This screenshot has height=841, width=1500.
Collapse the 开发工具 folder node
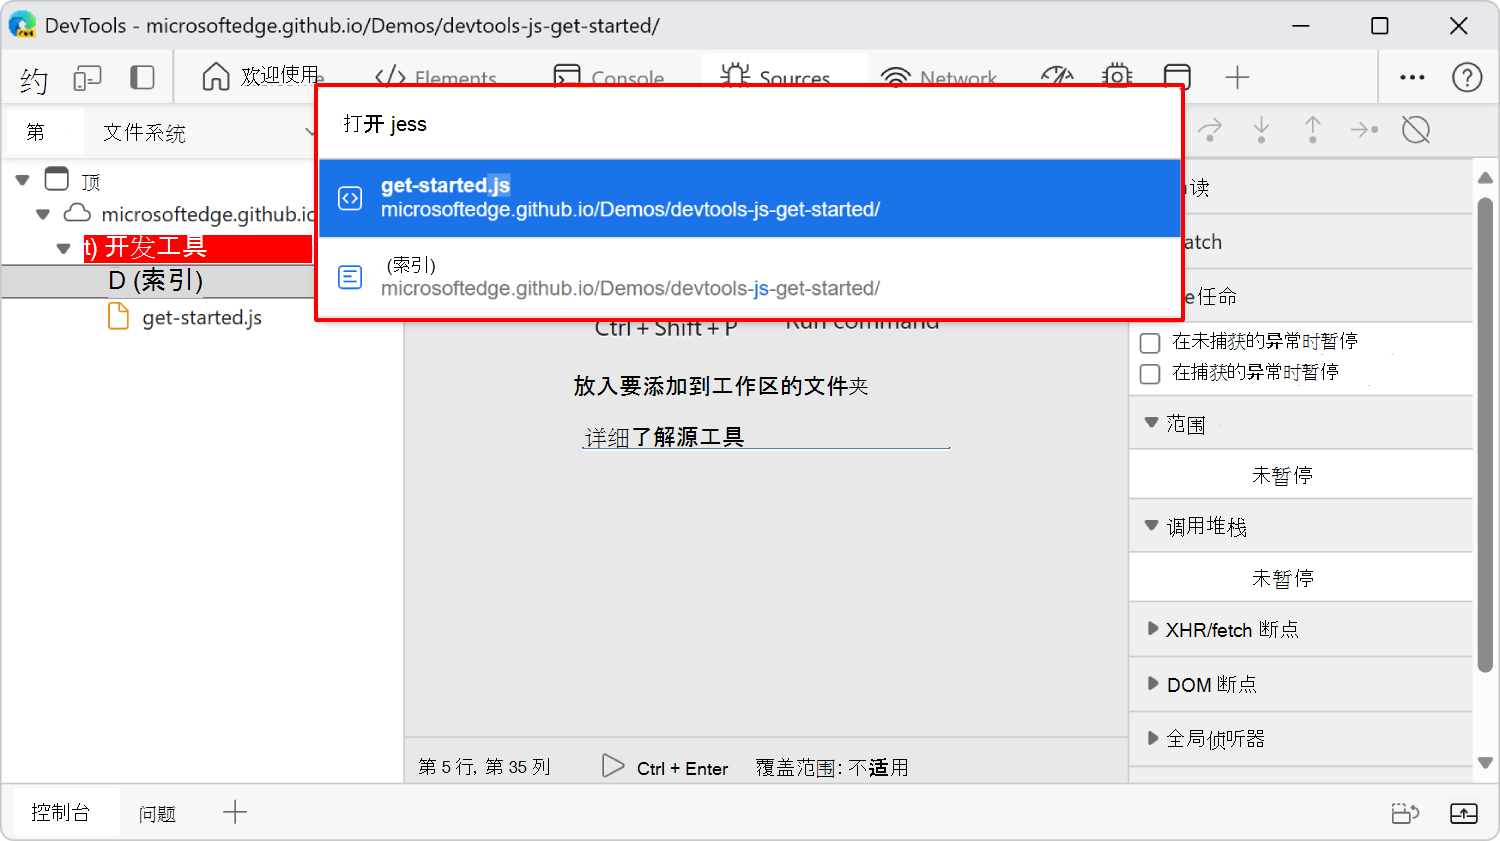tap(63, 248)
